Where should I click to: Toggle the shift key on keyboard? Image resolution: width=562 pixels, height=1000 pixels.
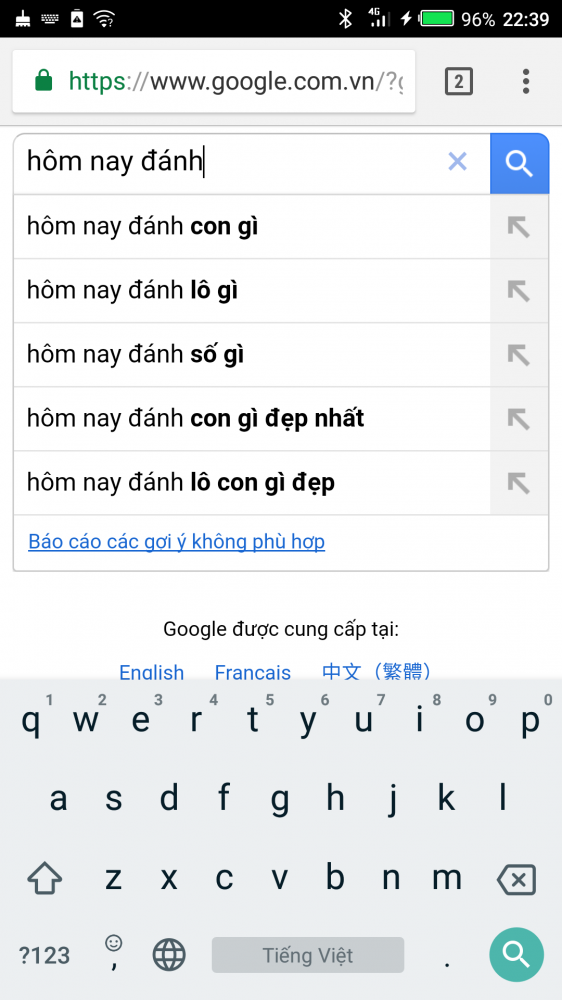(x=45, y=879)
